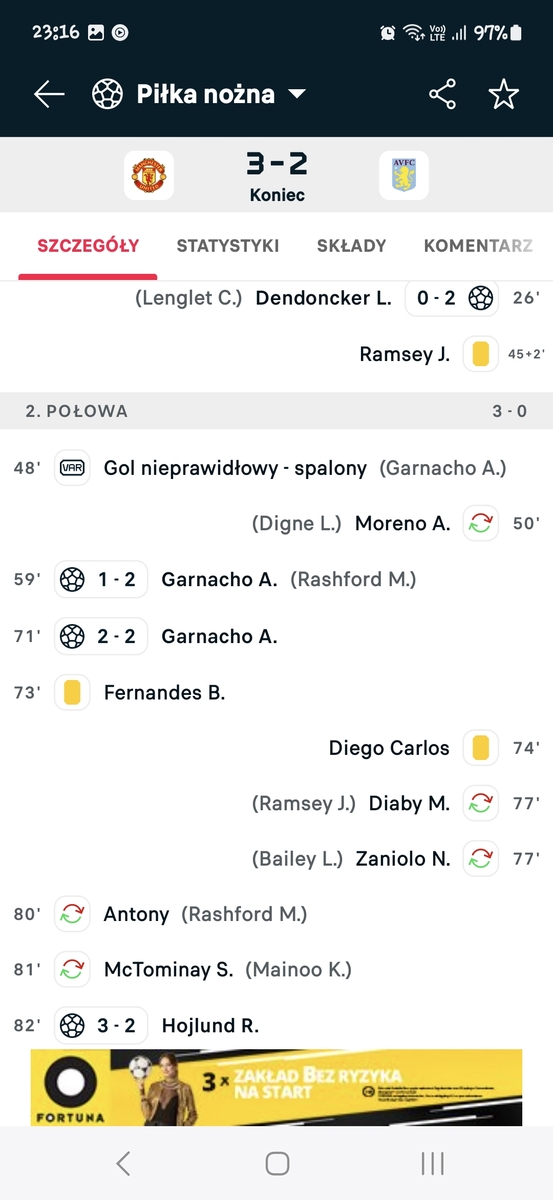Tap Fernandes B. yellow card icon
The height and width of the screenshot is (1200, 553).
click(72, 692)
